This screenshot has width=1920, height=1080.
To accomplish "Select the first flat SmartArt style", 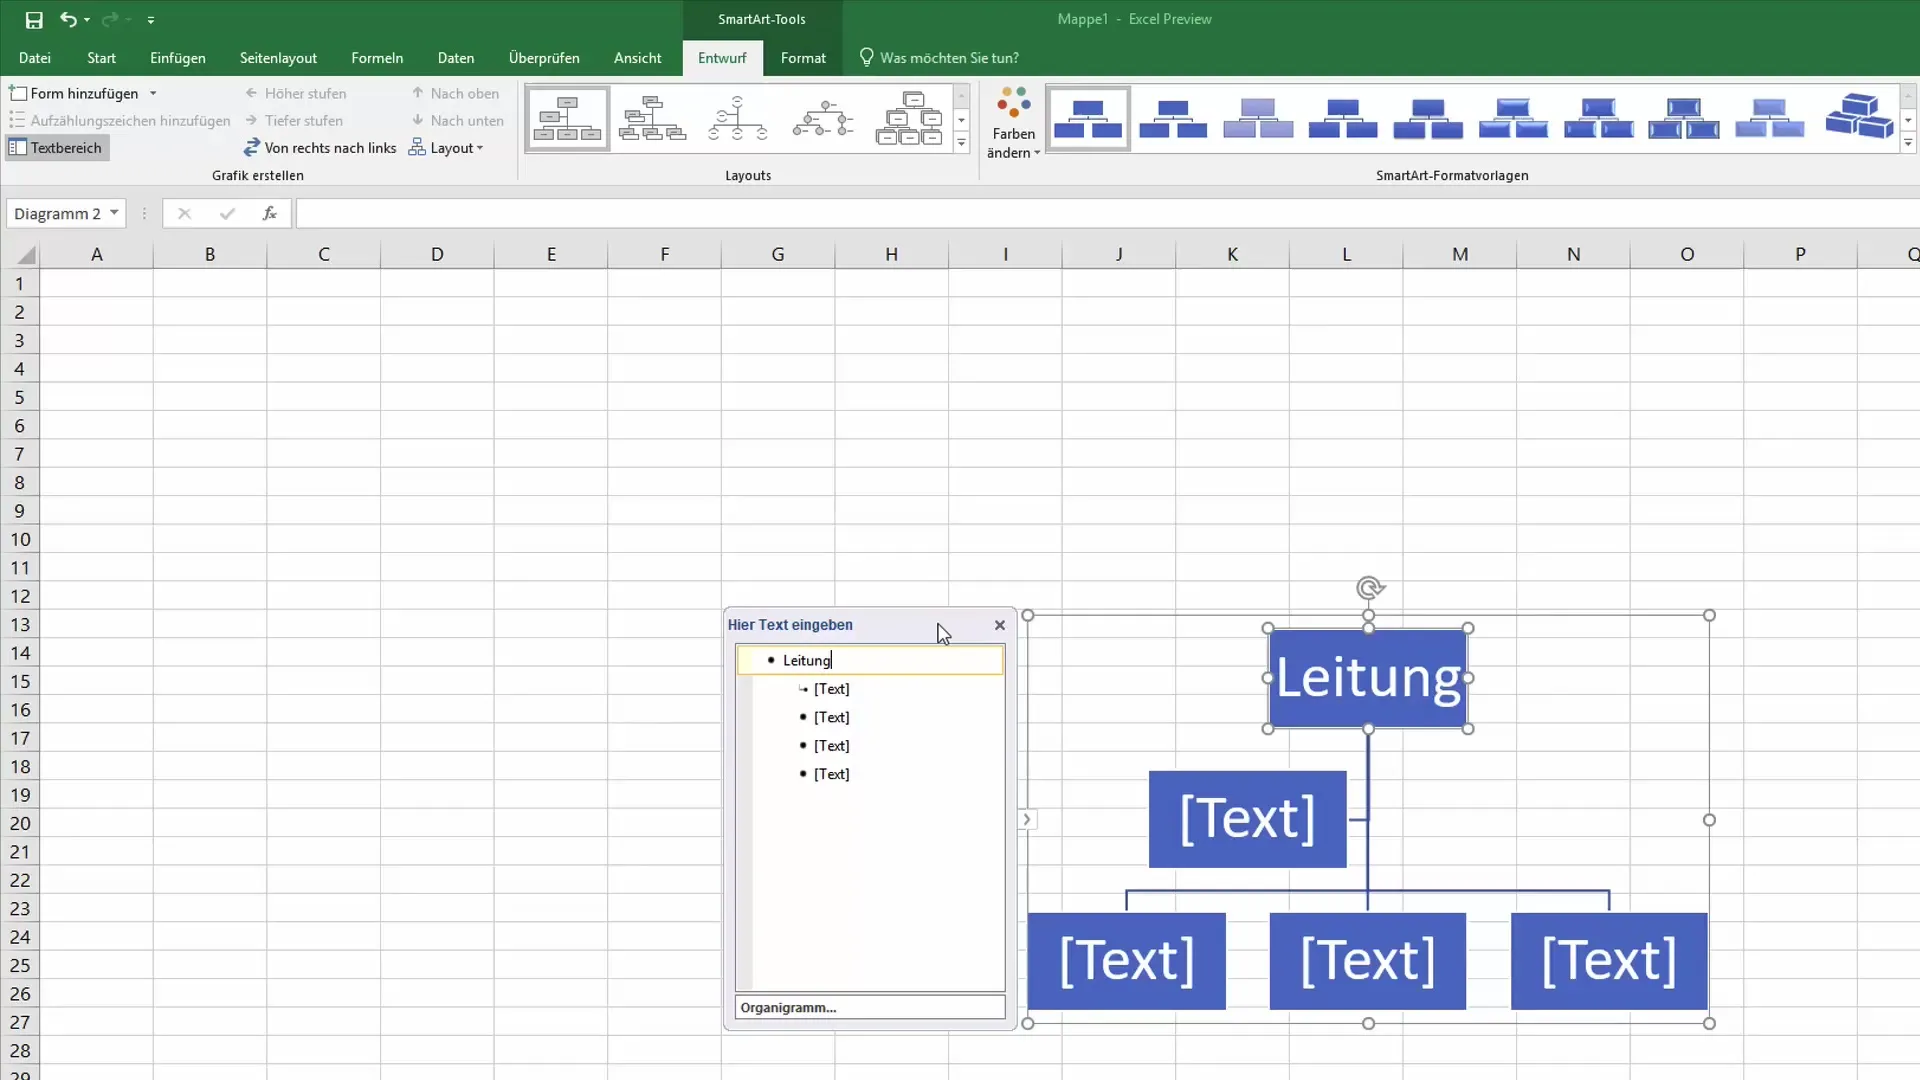I will pos(1088,119).
